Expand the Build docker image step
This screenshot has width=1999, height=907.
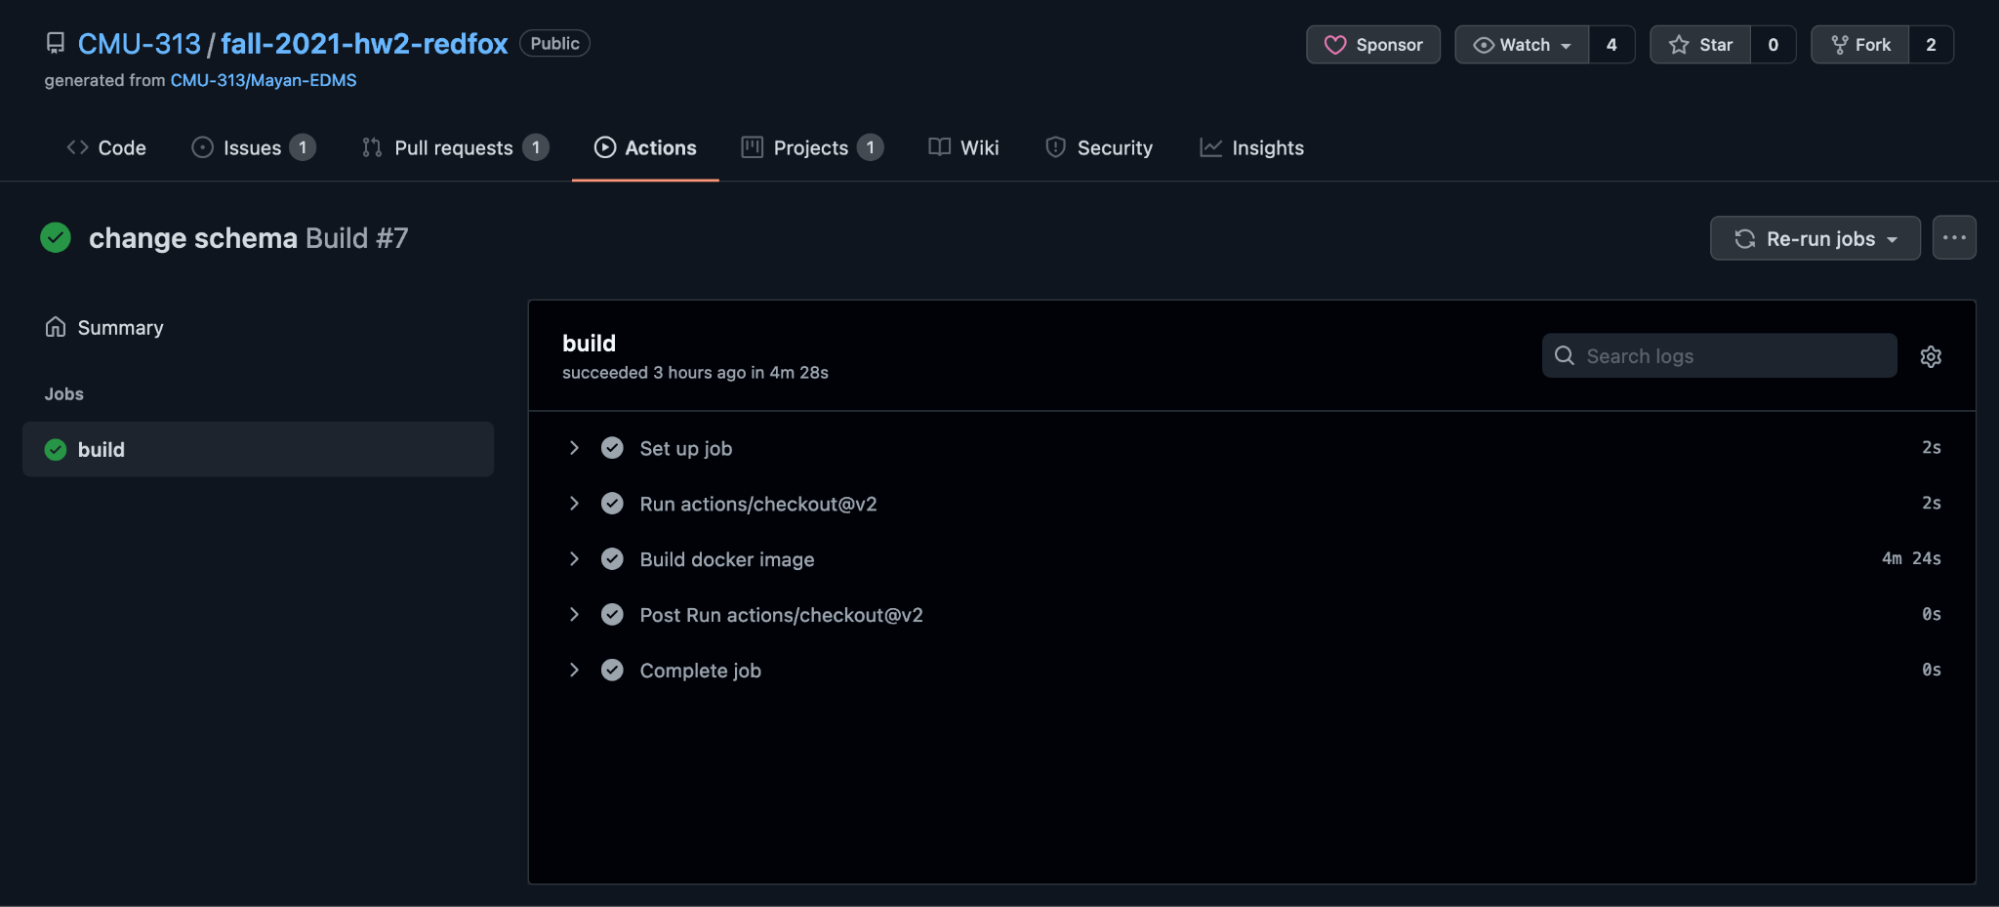pyautogui.click(x=574, y=559)
